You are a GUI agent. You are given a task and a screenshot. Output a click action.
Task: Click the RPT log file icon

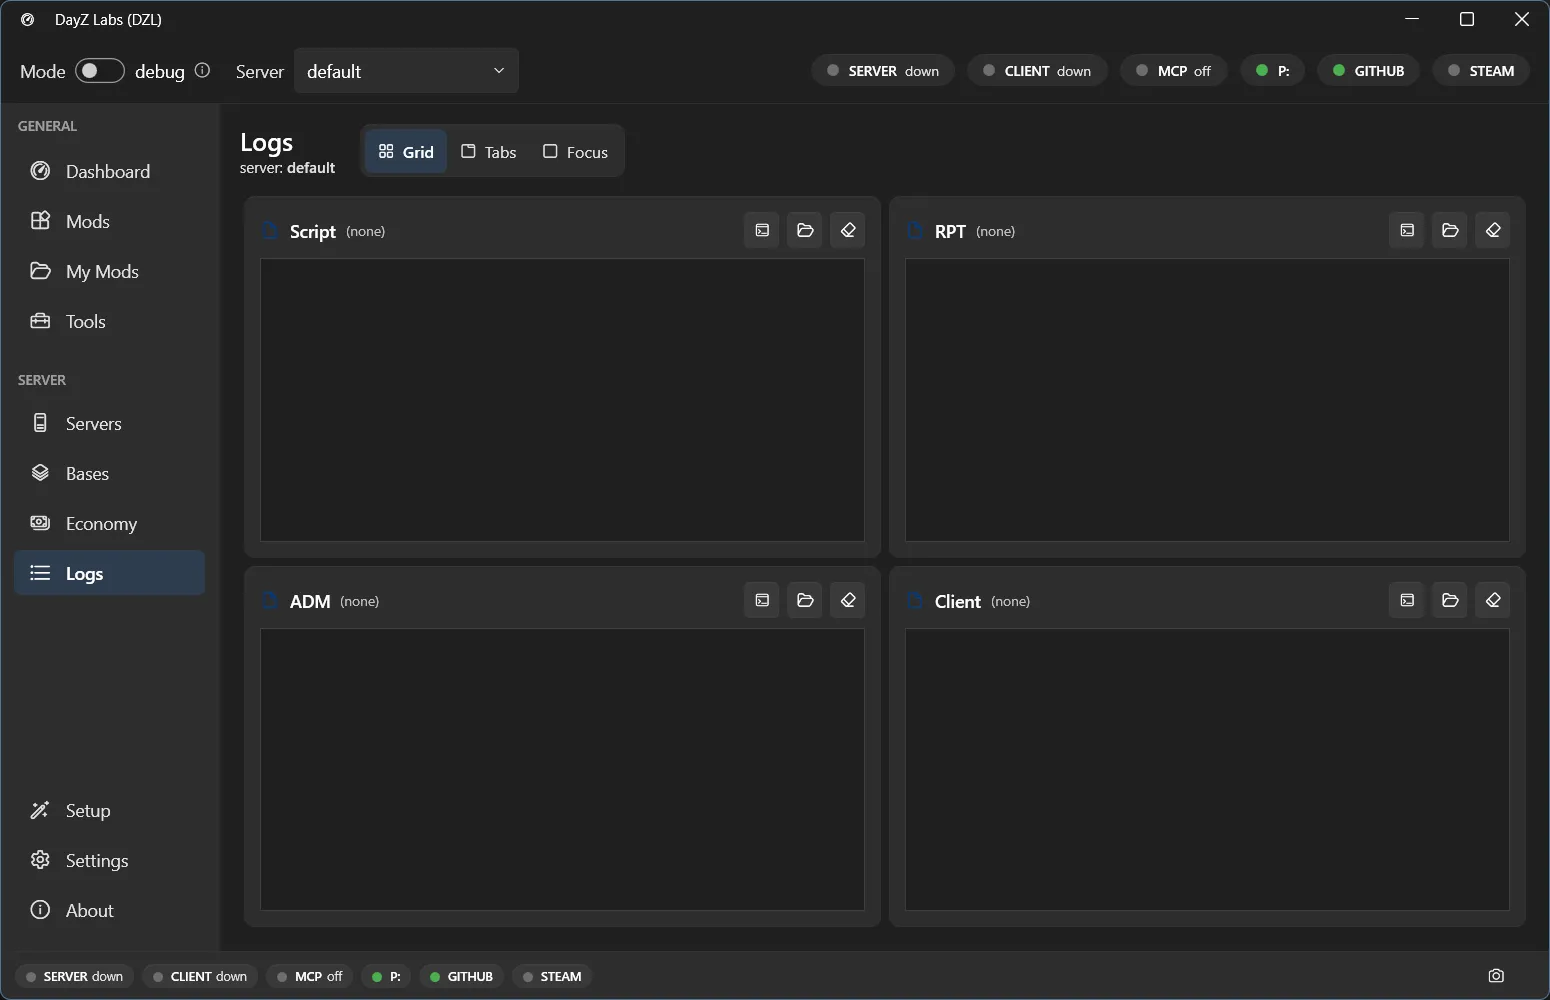coord(914,231)
